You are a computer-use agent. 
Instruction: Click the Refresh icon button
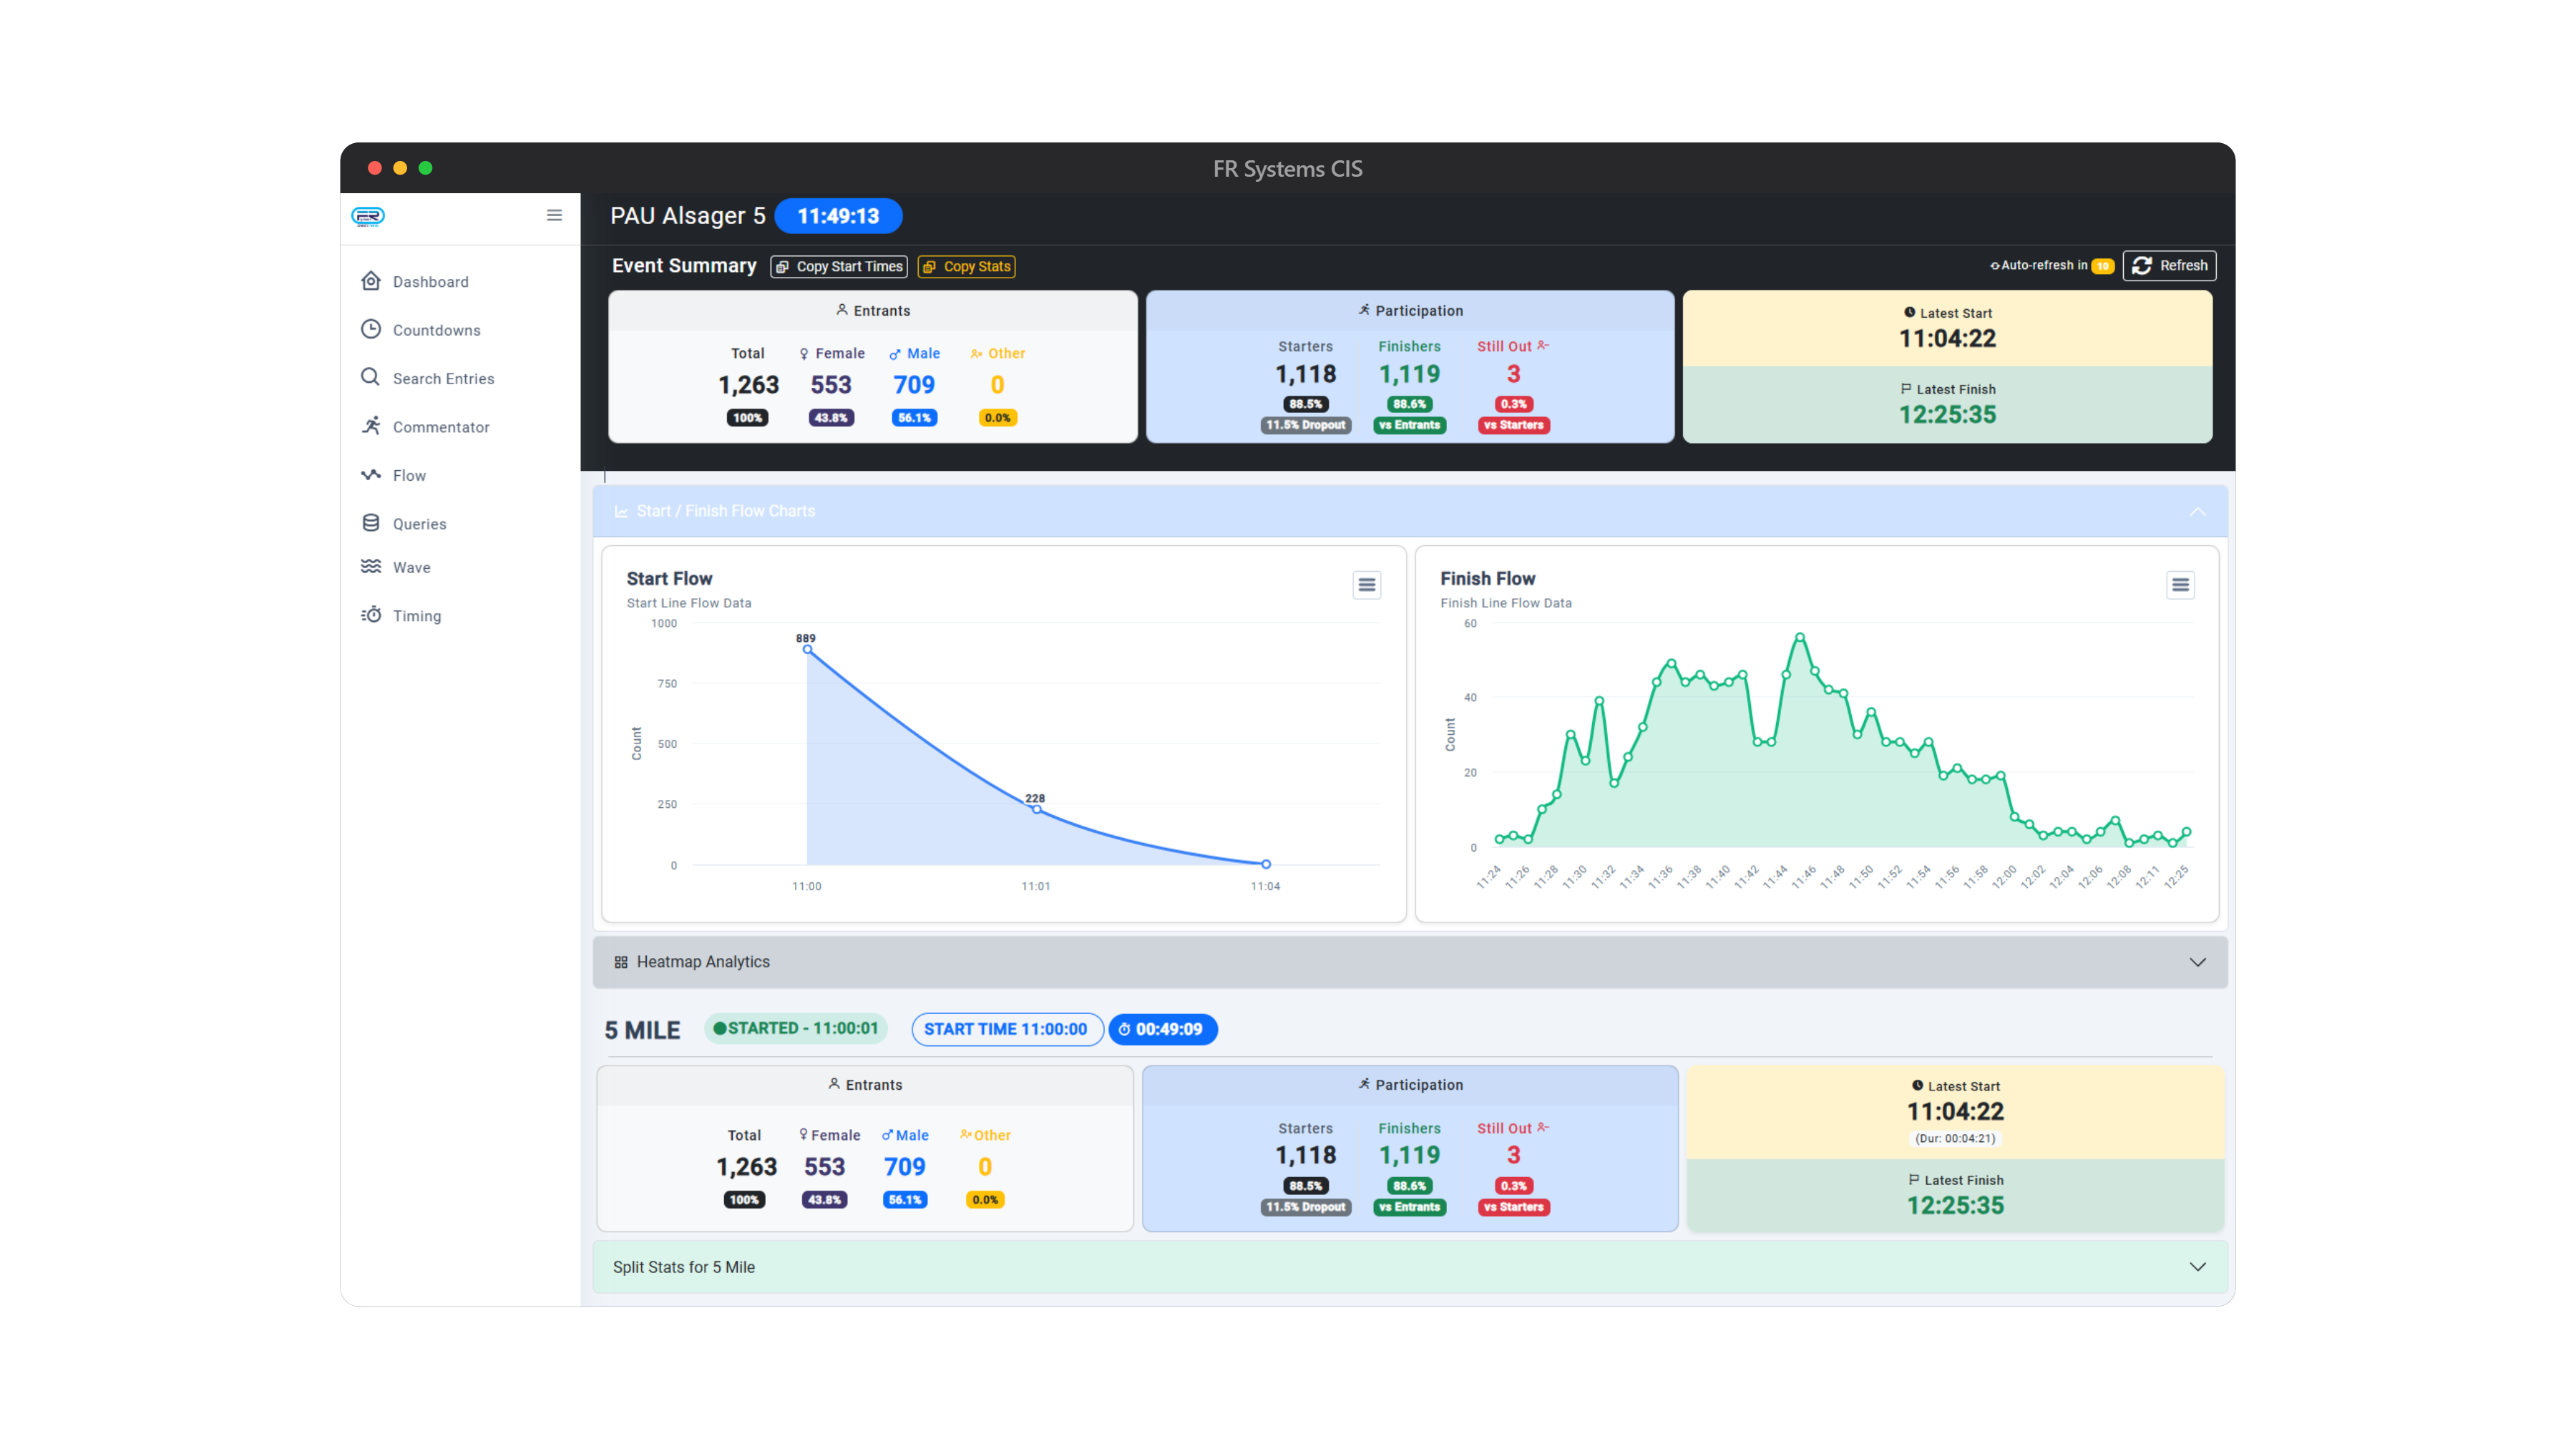pyautogui.click(x=2143, y=265)
